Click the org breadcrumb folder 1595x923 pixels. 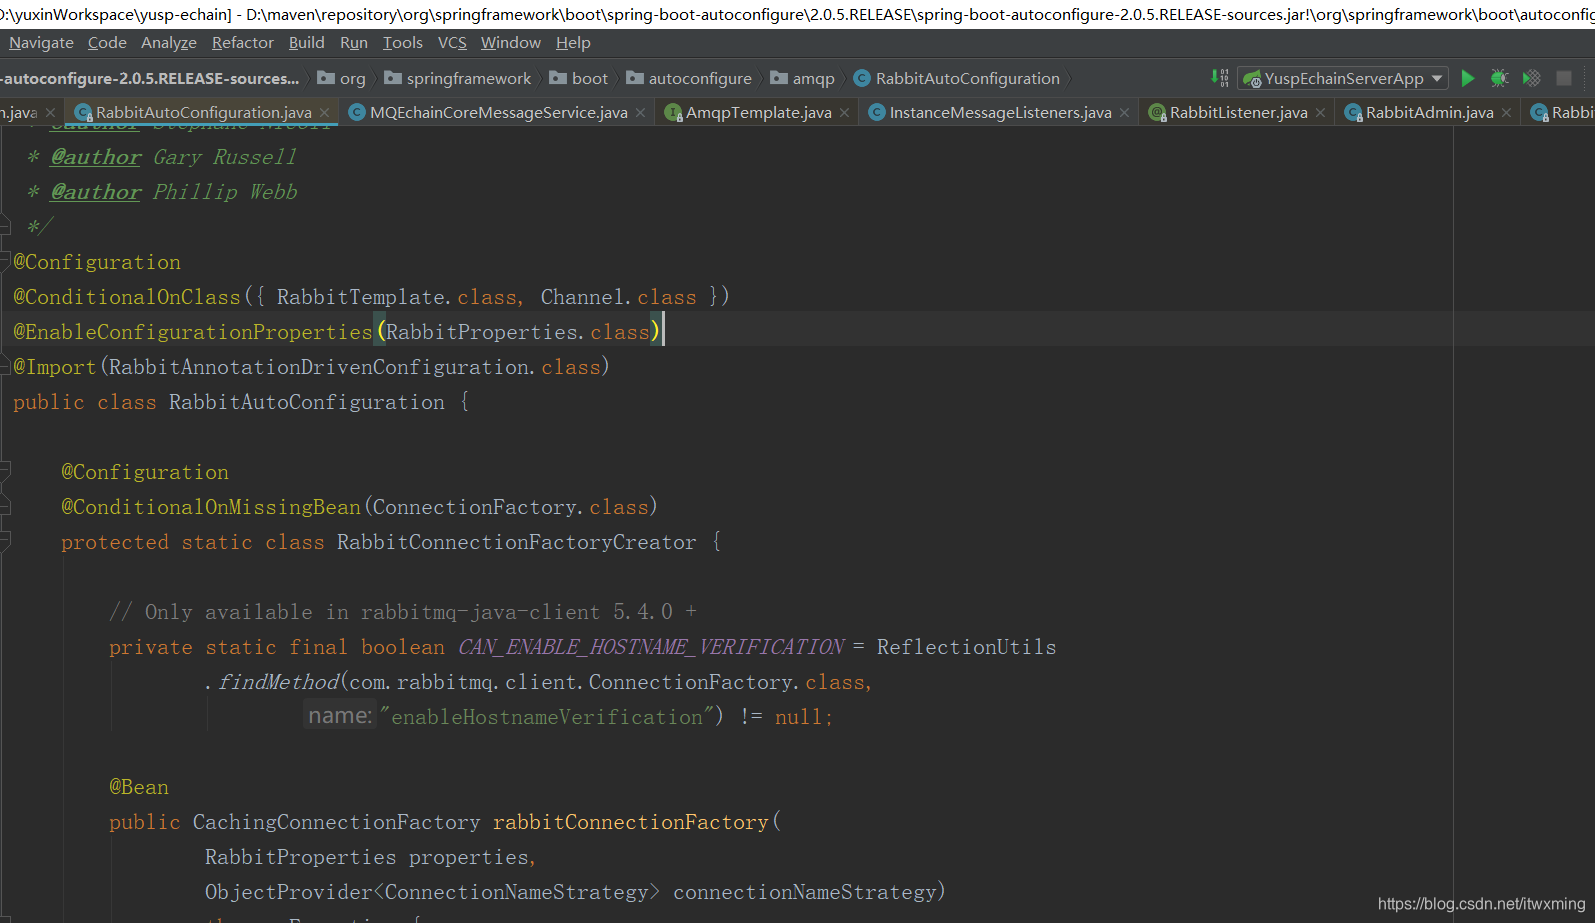[x=342, y=78]
